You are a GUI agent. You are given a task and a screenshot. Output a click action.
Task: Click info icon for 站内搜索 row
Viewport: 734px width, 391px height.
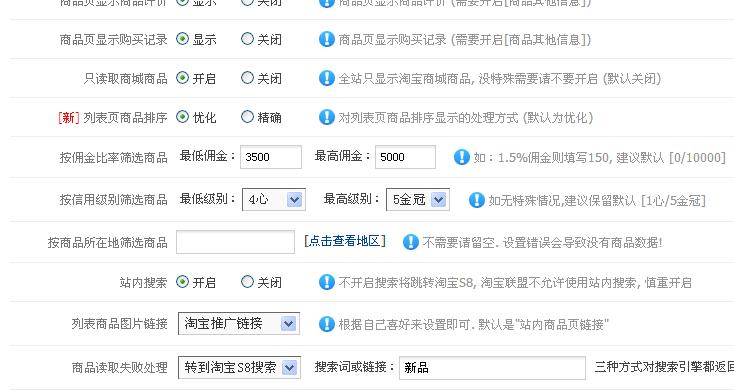[326, 282]
